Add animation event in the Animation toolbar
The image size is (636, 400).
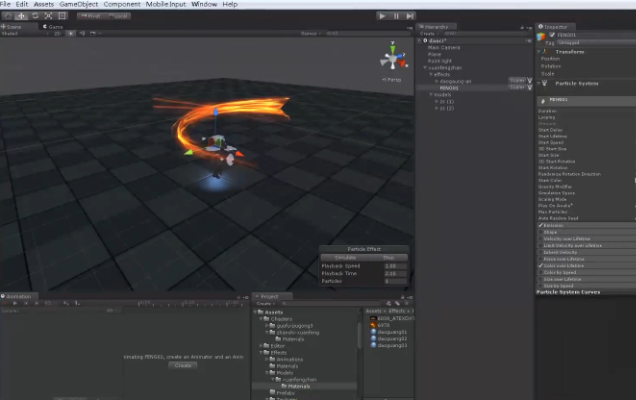77,303
